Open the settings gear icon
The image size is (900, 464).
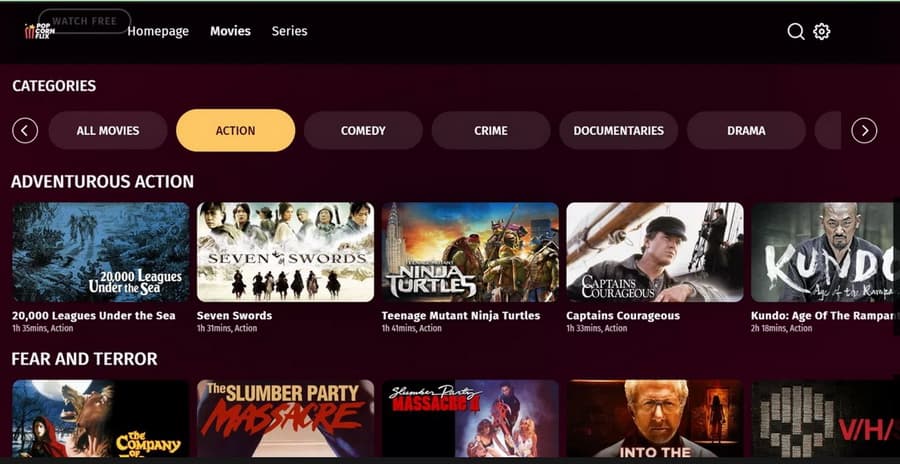[821, 31]
